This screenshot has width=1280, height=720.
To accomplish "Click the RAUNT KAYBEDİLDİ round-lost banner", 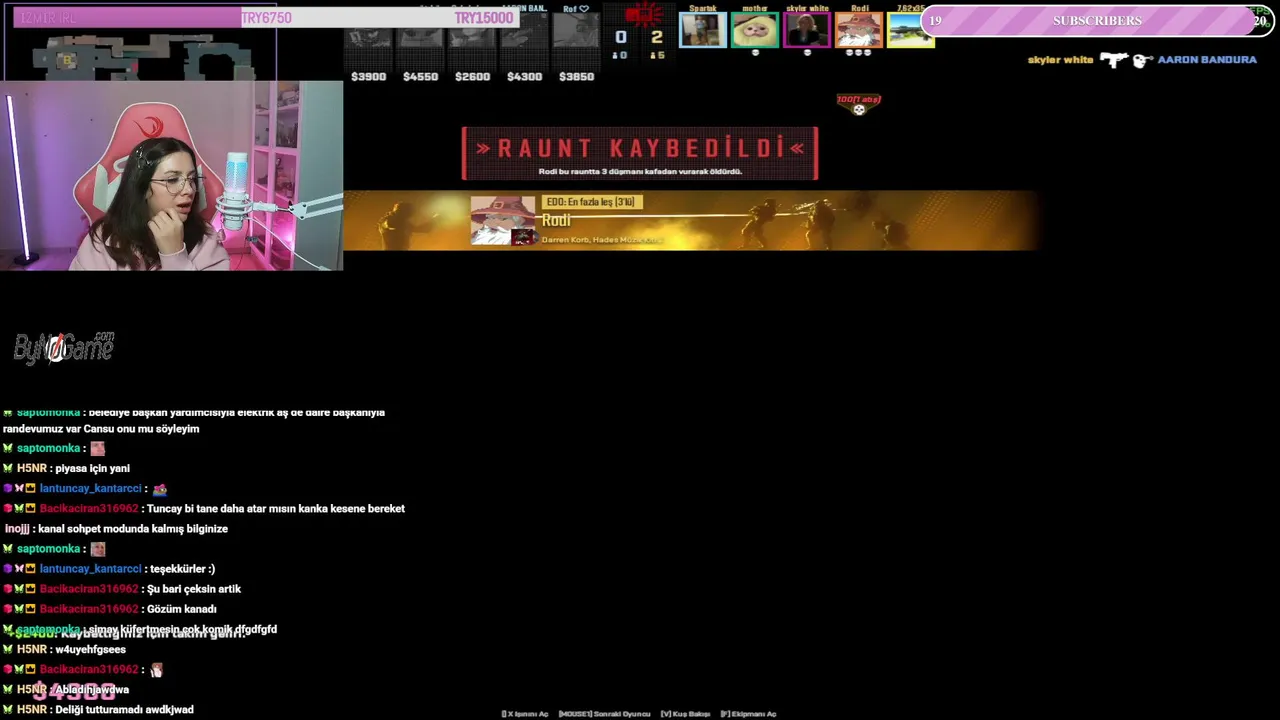I will click(x=640, y=153).
